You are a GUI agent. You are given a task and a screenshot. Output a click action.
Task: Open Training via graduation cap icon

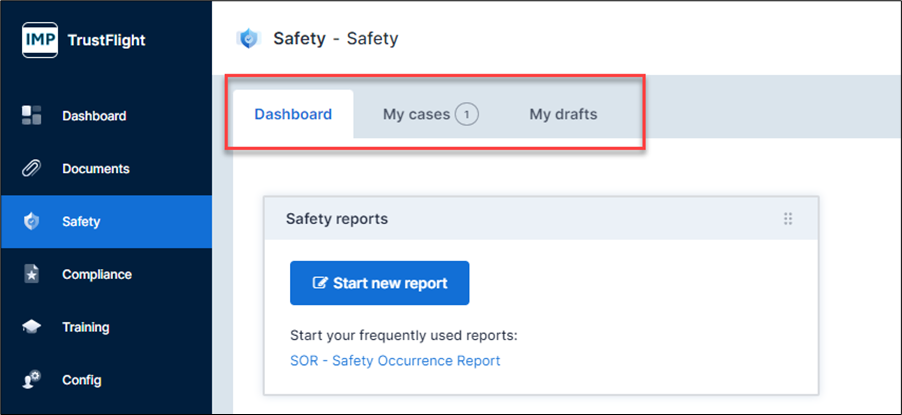tap(31, 327)
